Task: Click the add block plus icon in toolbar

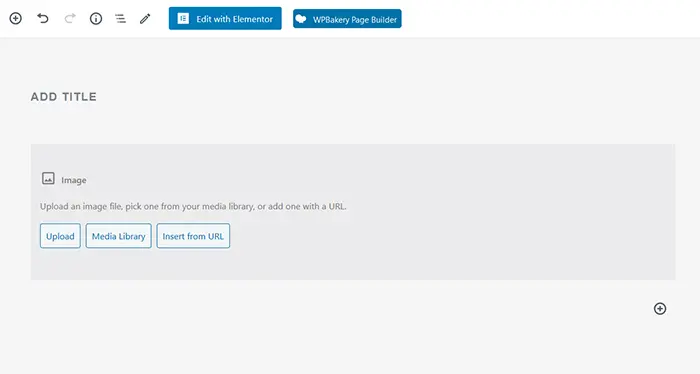Action: [x=16, y=18]
